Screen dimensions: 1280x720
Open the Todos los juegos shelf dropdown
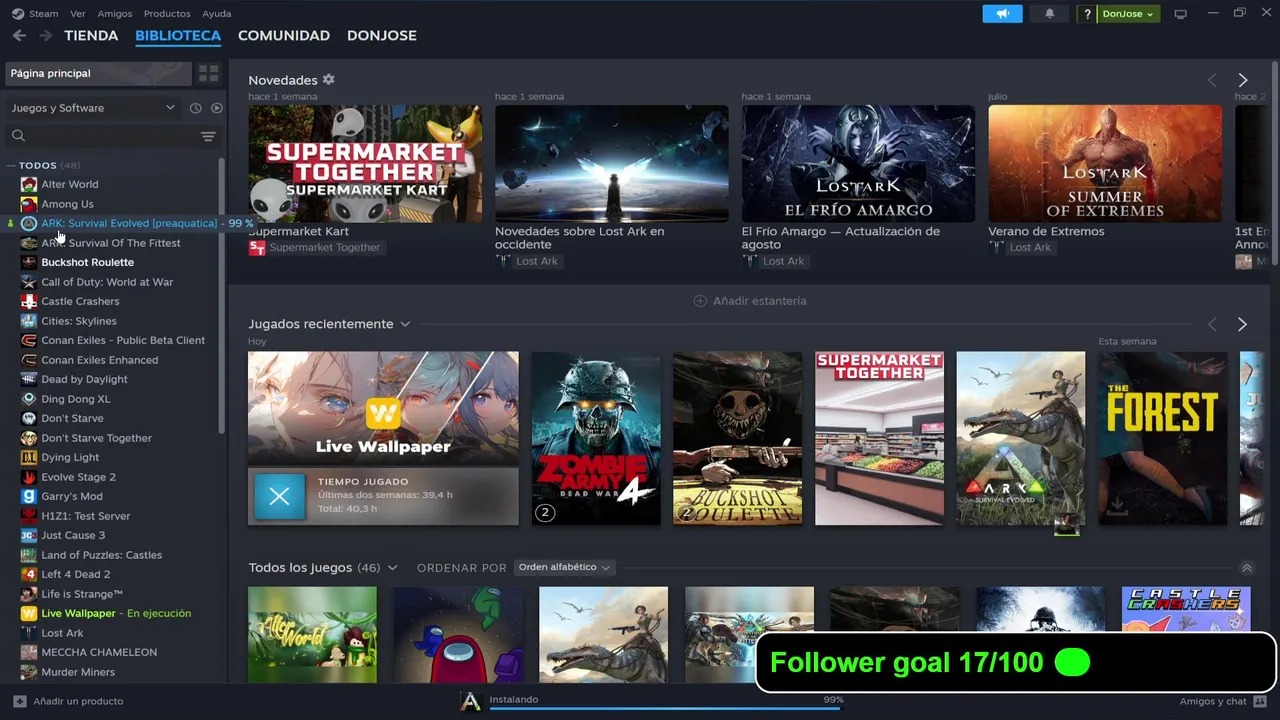392,568
